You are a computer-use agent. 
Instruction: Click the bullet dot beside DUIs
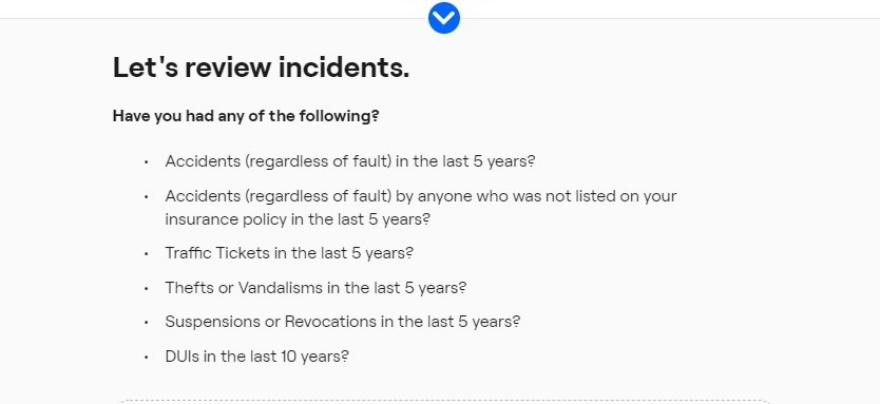pos(146,357)
